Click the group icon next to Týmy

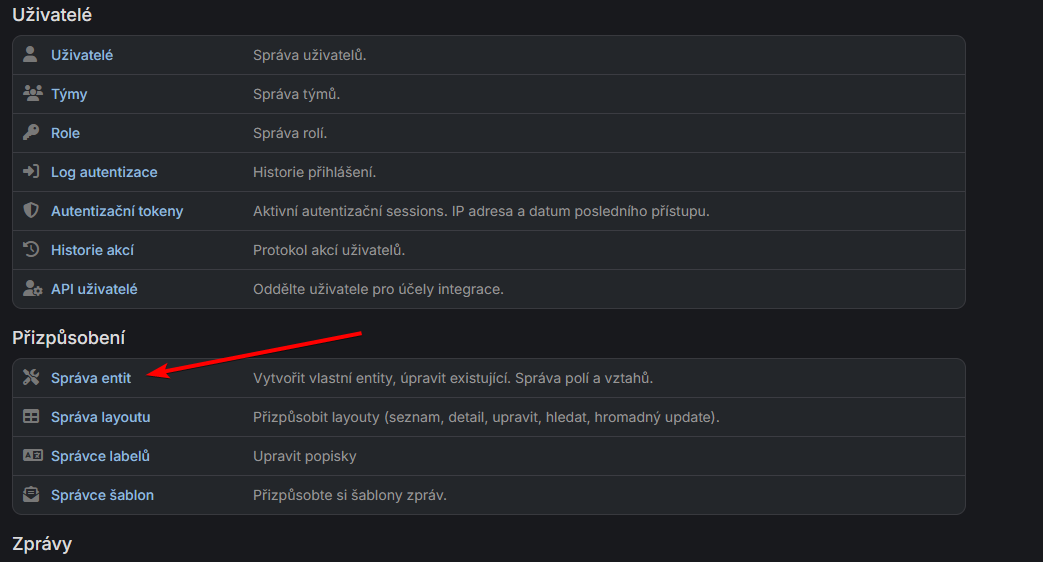[31, 94]
